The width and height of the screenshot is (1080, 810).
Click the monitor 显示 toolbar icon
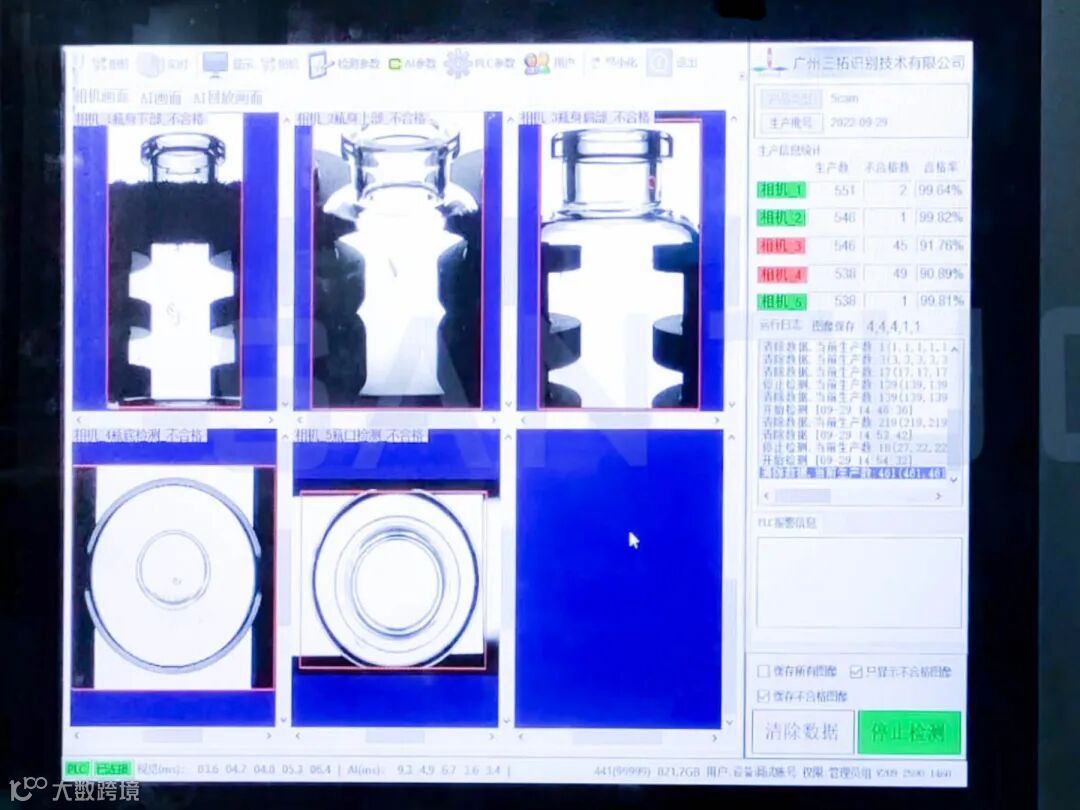(x=214, y=64)
